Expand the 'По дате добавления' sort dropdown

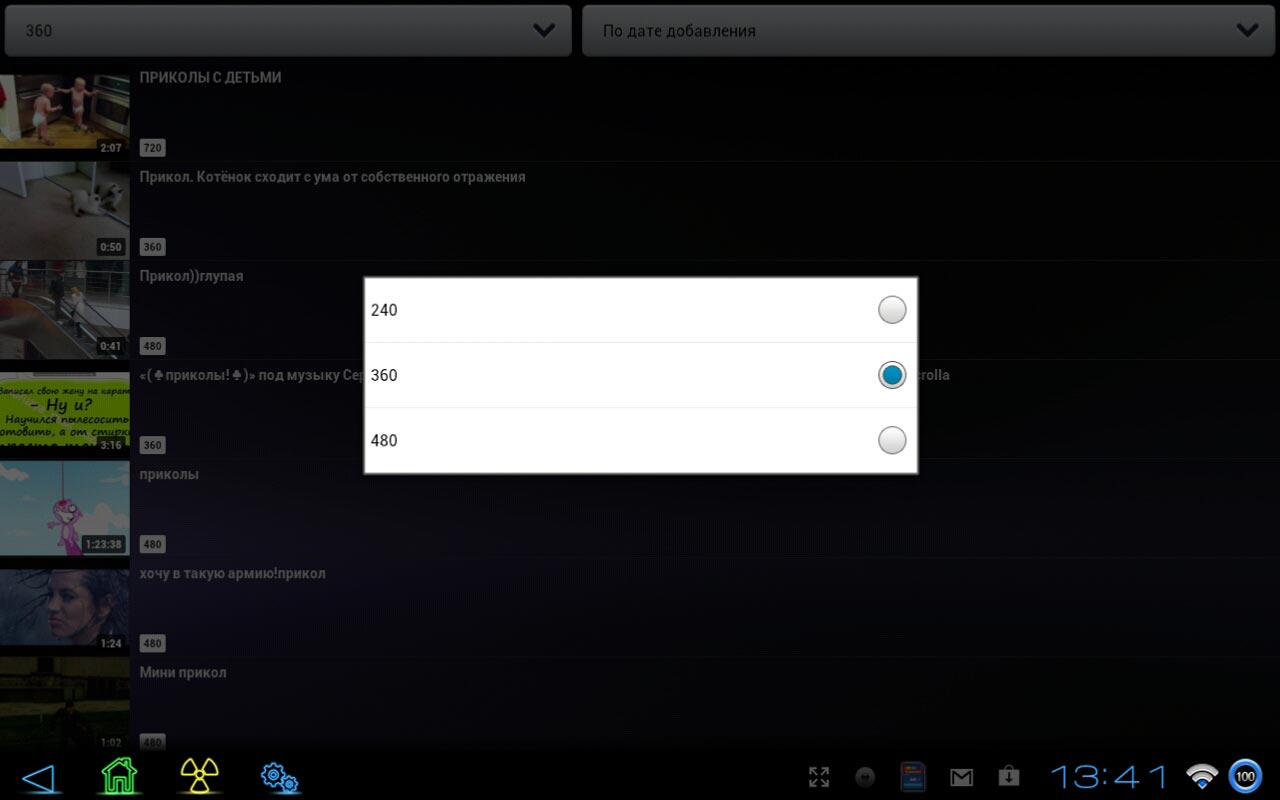(930, 31)
